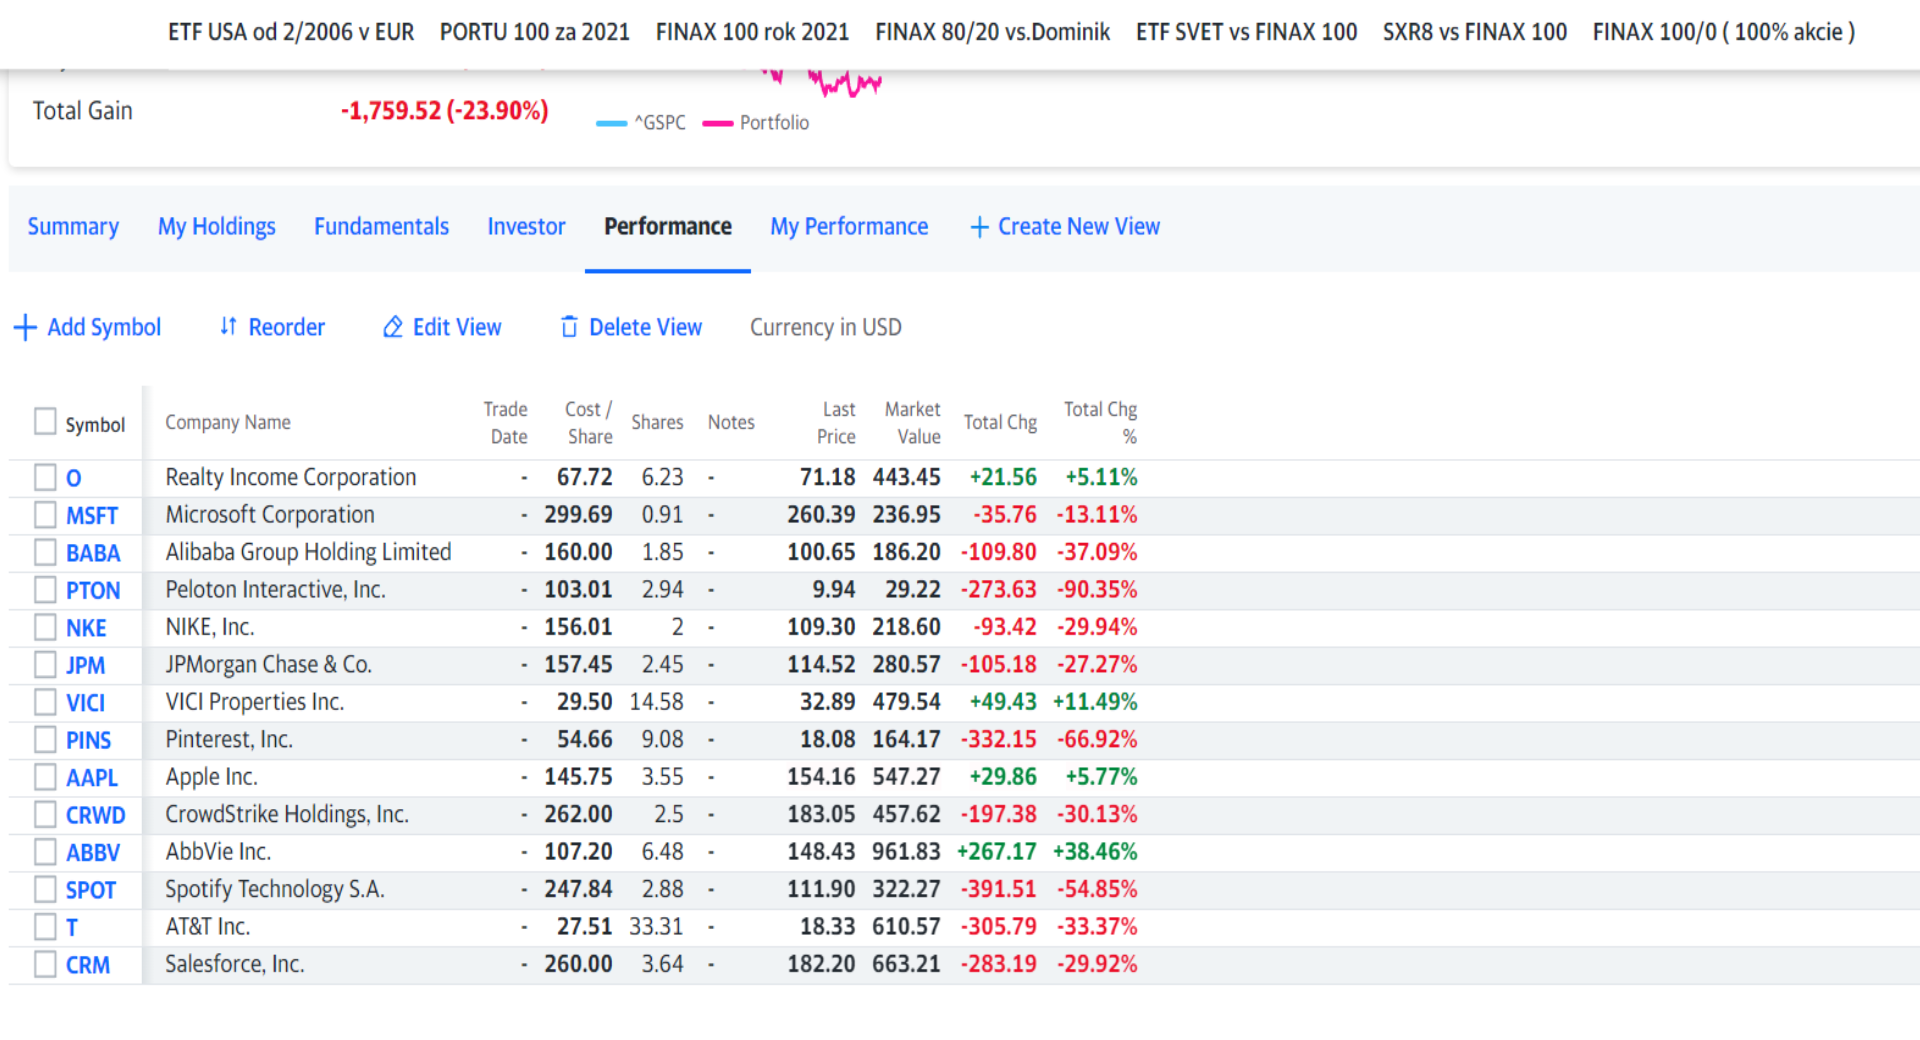Sort by the Market Value column header
1920x1040 pixels.
pyautogui.click(x=912, y=422)
